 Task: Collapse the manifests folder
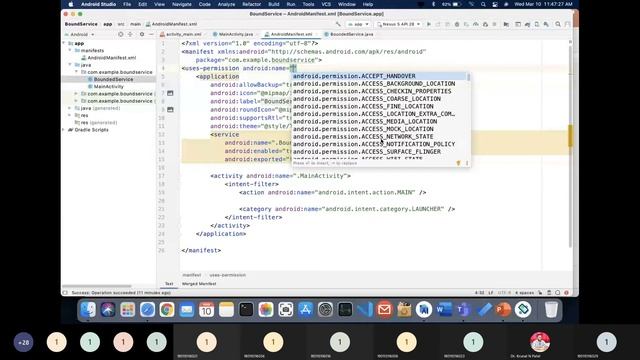pyautogui.click(x=70, y=50)
